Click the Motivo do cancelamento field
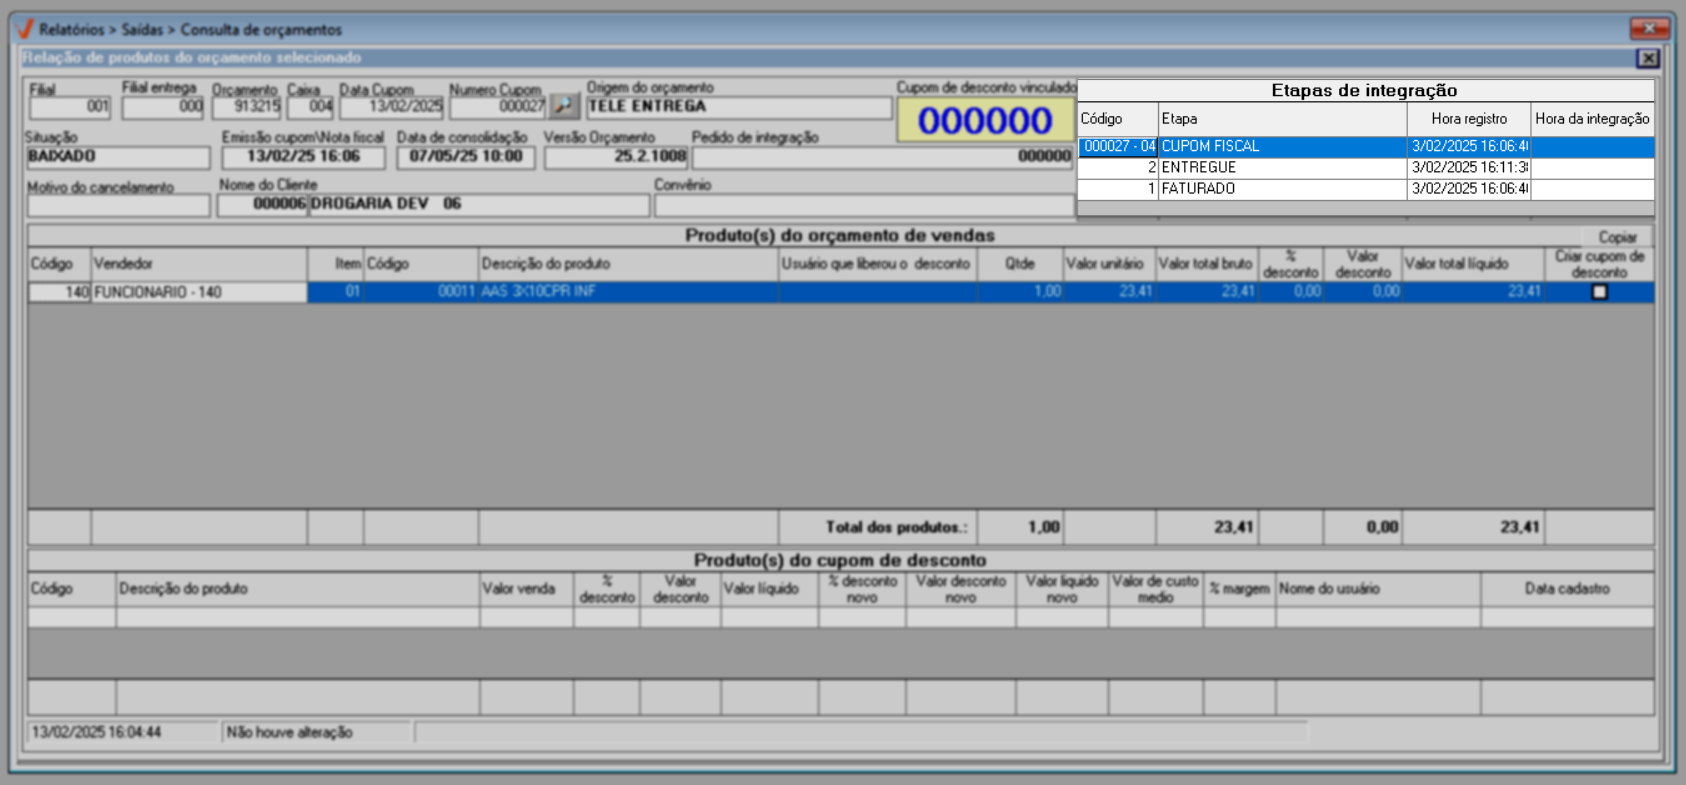 click(118, 205)
